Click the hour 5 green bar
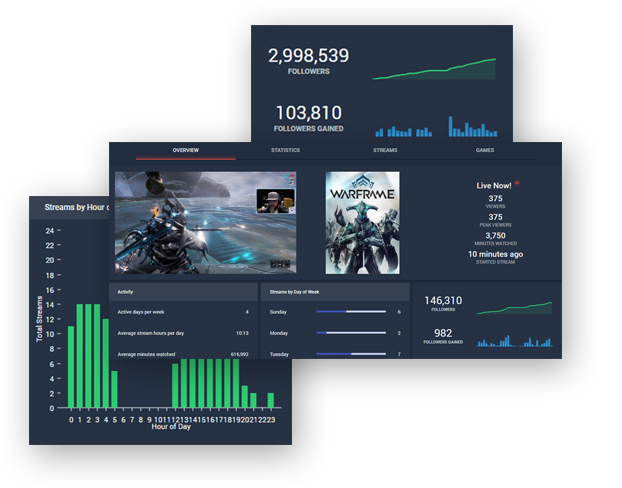This screenshot has width=622, height=488. tap(114, 389)
